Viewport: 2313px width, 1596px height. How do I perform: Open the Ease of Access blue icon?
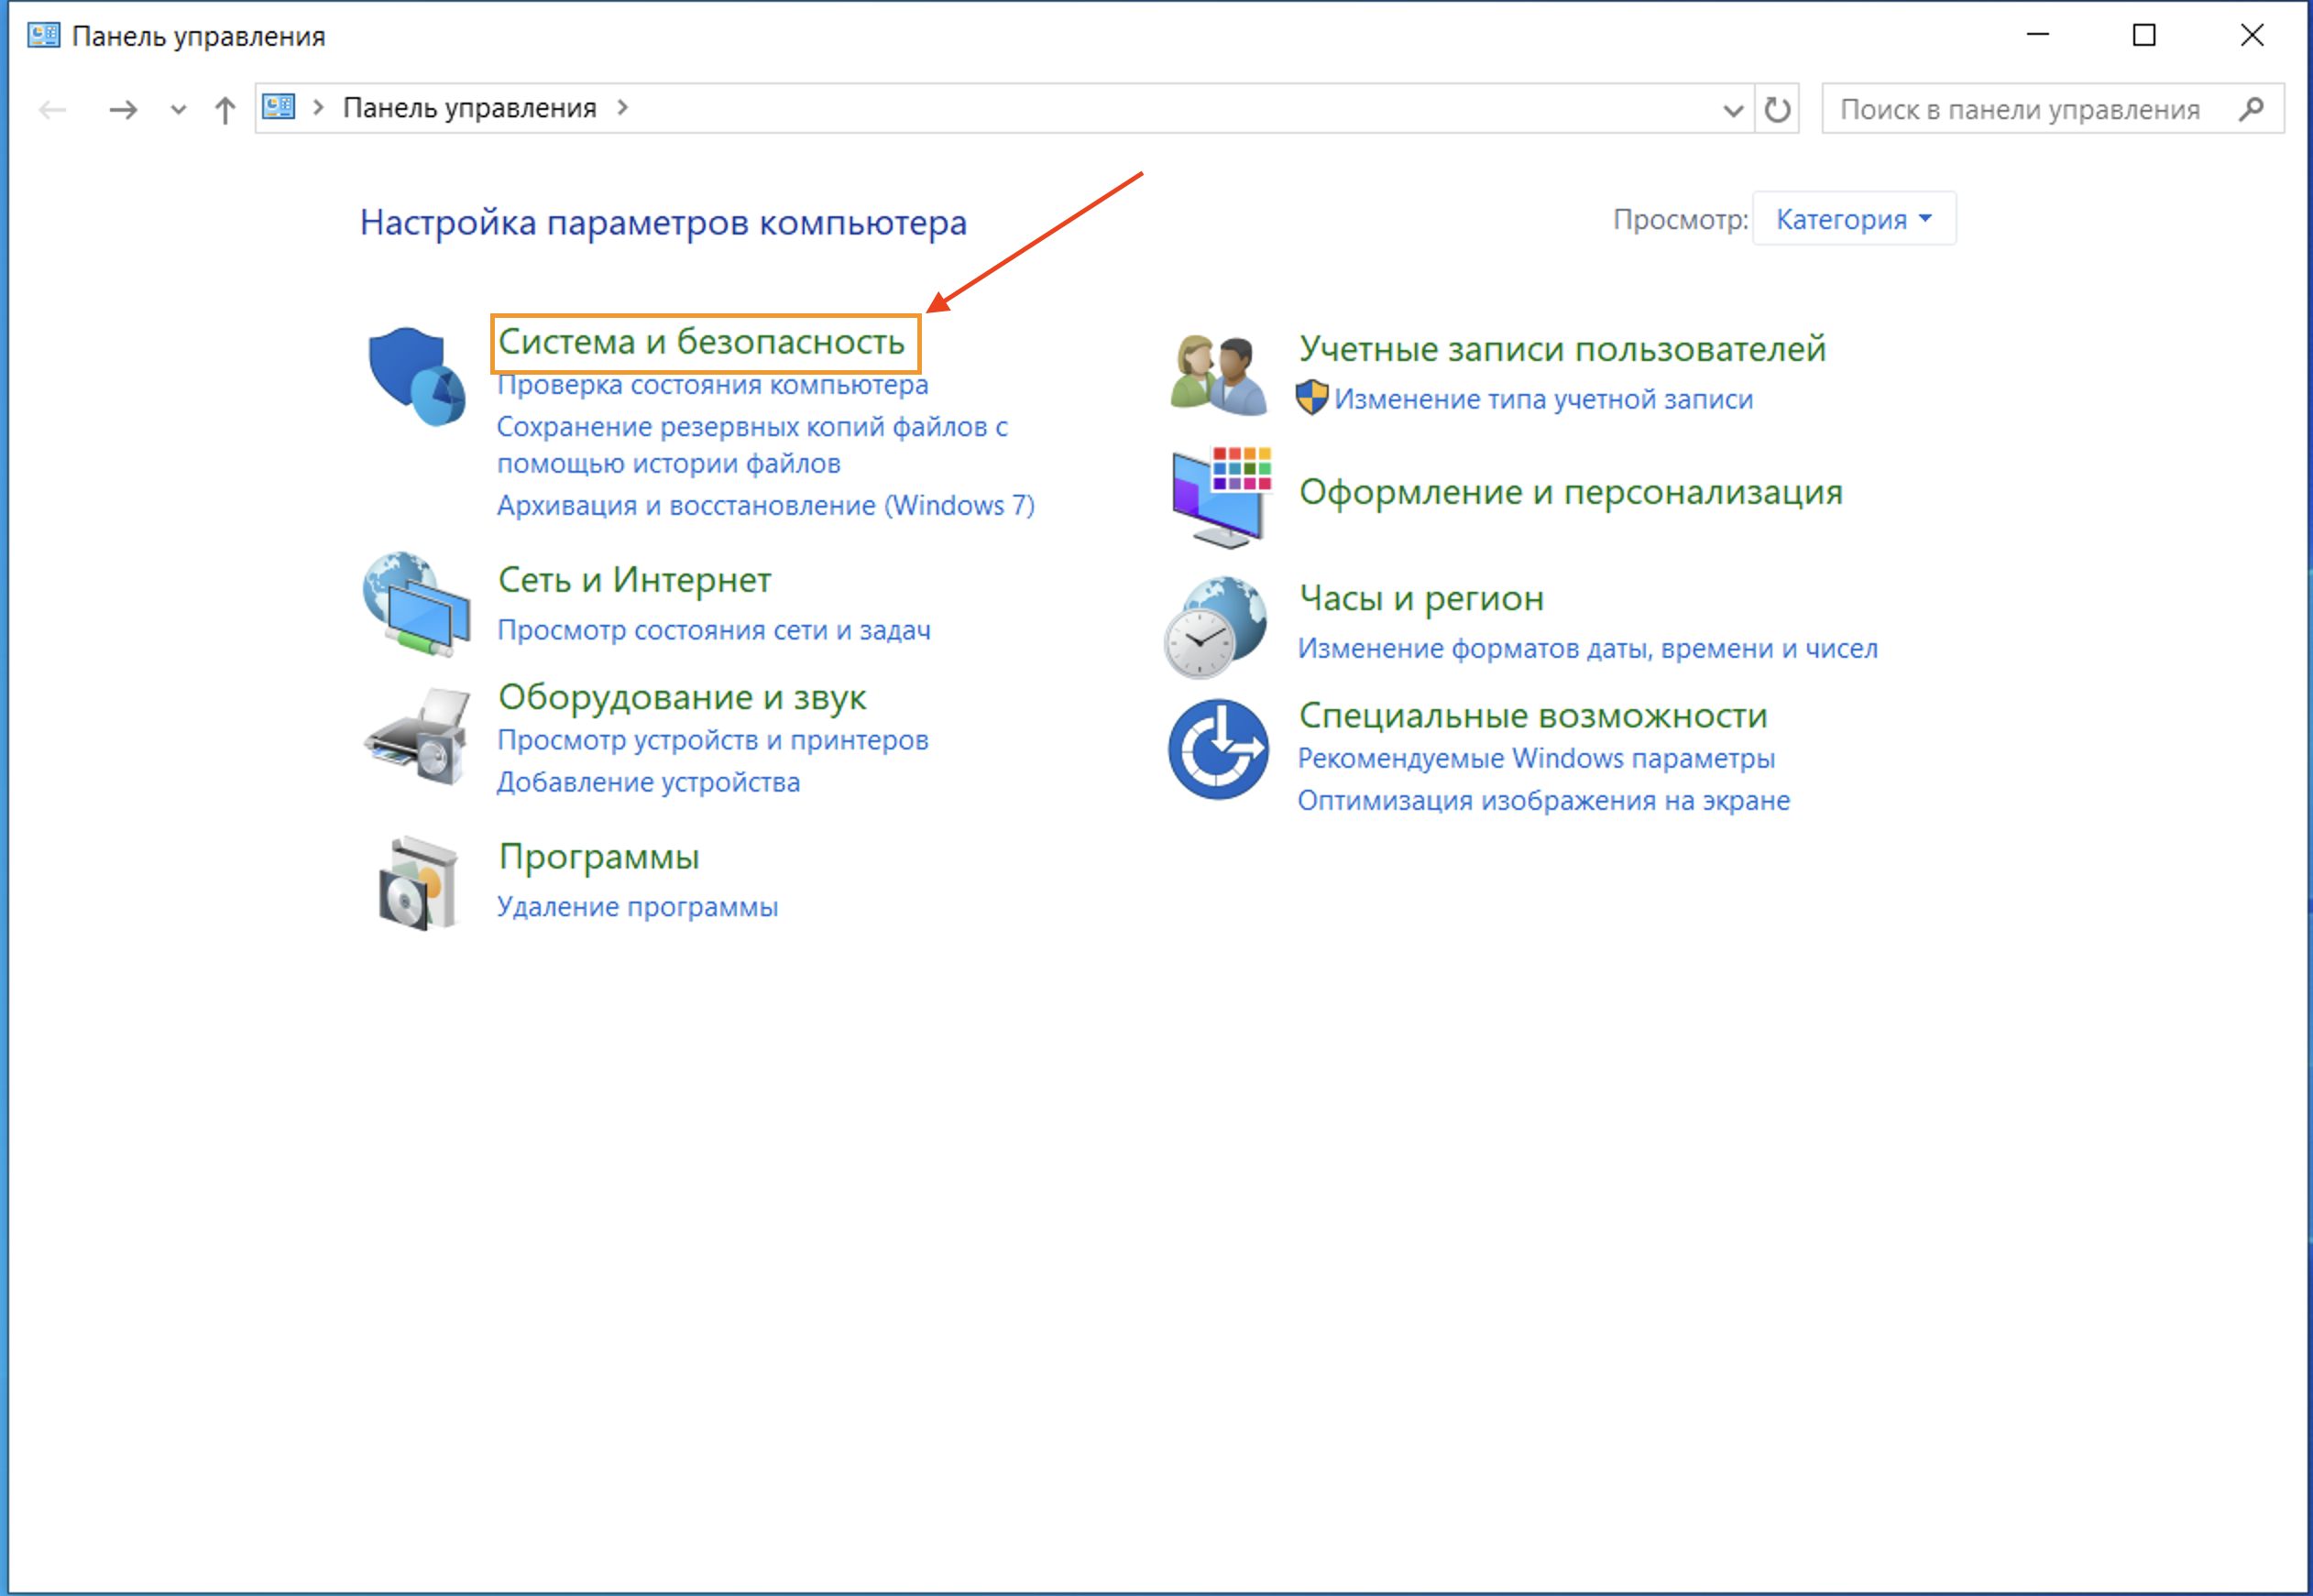click(1218, 749)
